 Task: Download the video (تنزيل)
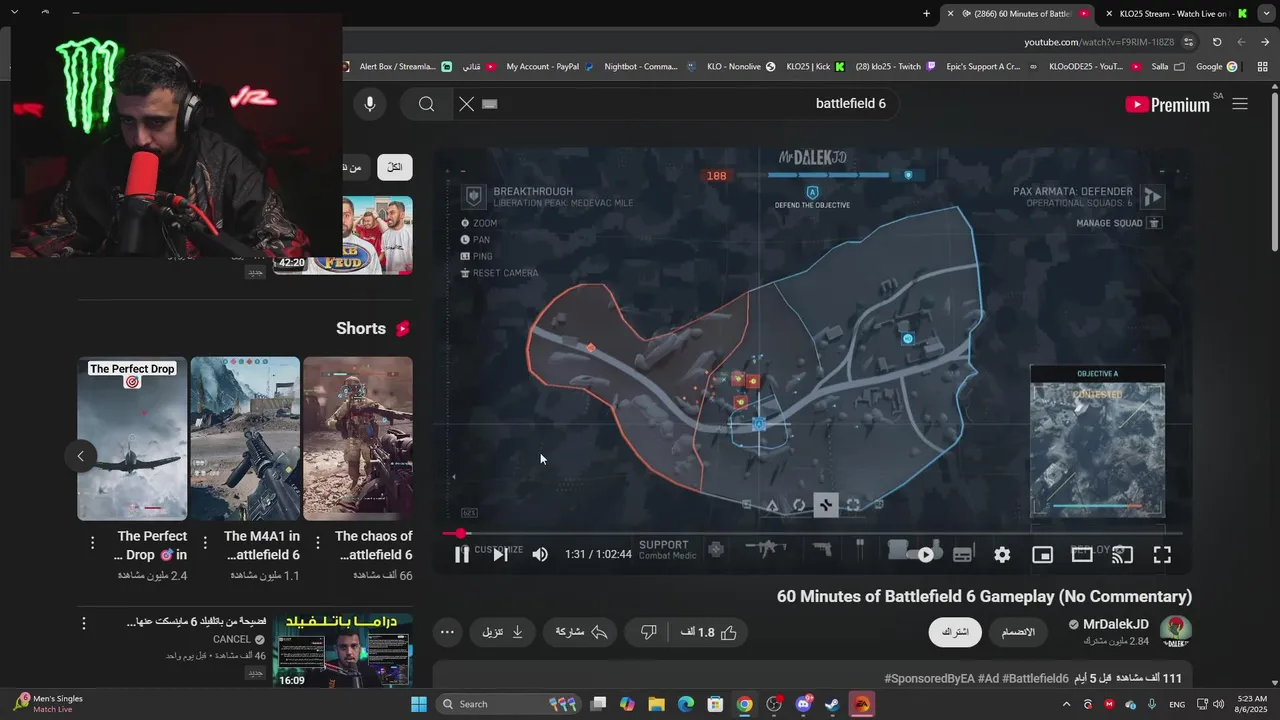tap(503, 632)
